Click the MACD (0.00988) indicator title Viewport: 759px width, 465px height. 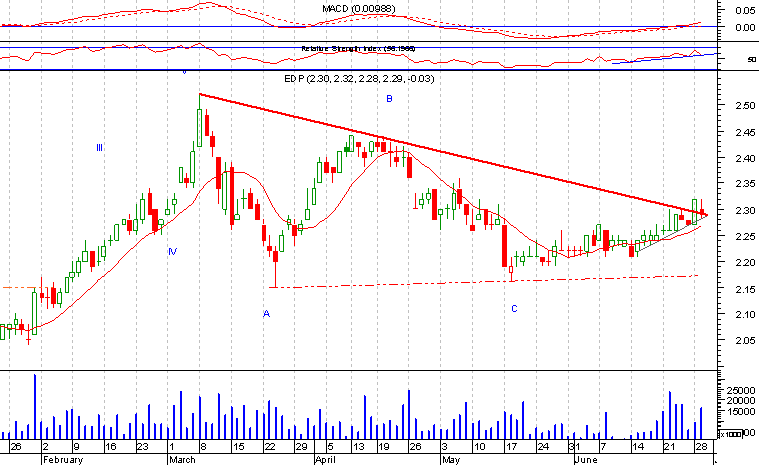(359, 9)
